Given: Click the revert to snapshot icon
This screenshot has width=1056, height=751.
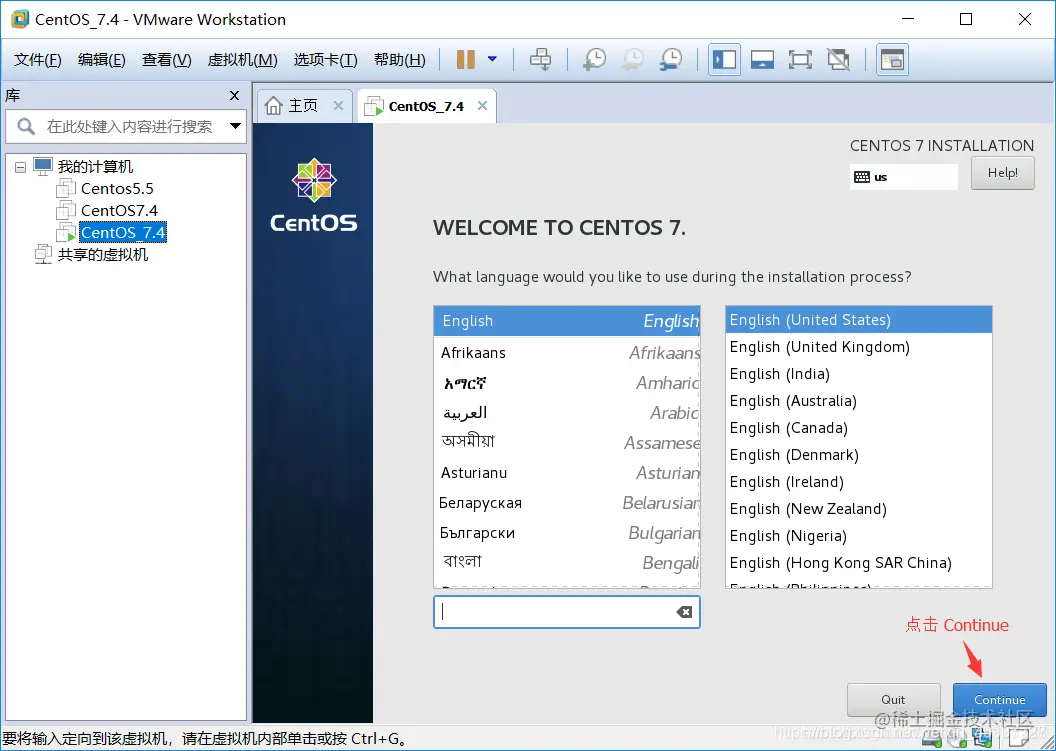Looking at the screenshot, I should click(x=632, y=59).
